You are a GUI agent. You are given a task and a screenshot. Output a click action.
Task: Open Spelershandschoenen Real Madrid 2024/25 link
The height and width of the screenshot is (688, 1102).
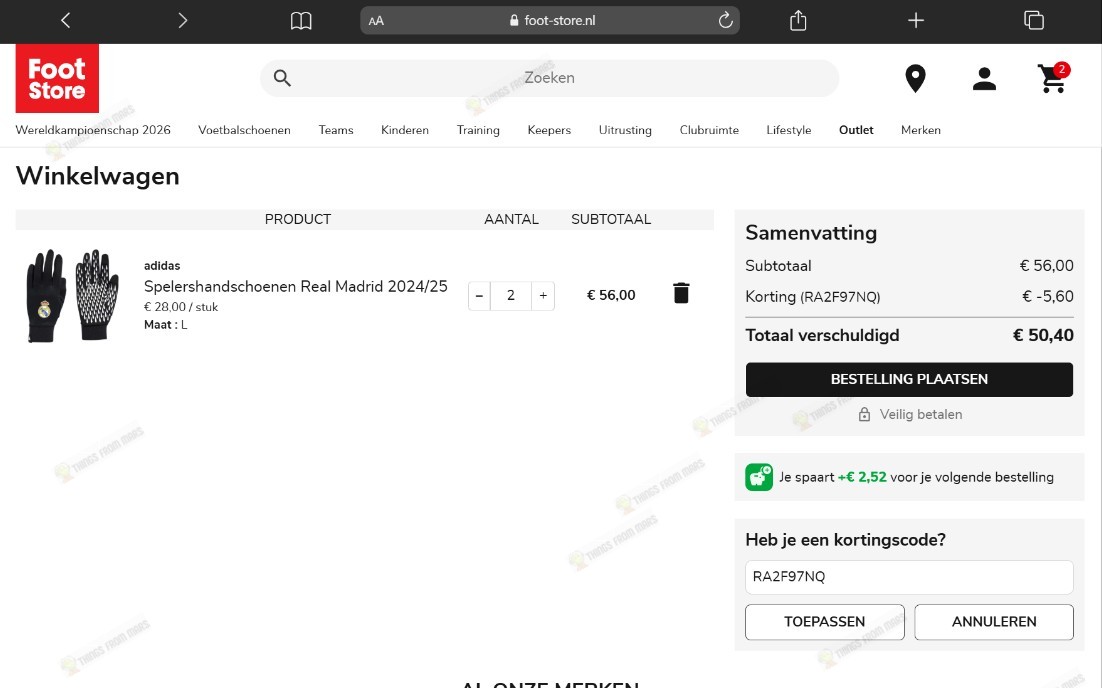pos(295,287)
